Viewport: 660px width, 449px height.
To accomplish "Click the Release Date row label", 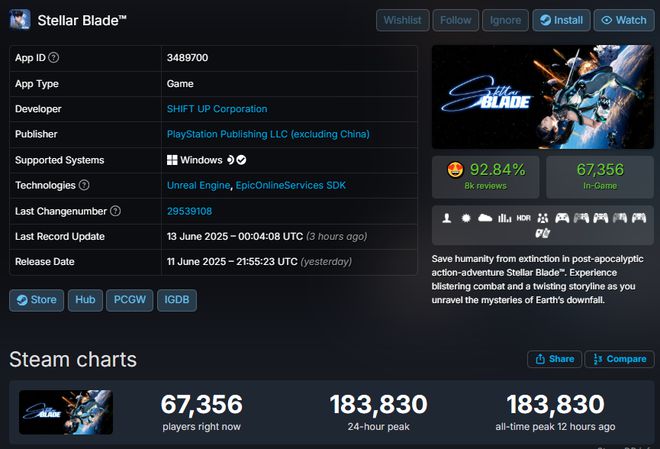I will [x=45, y=262].
